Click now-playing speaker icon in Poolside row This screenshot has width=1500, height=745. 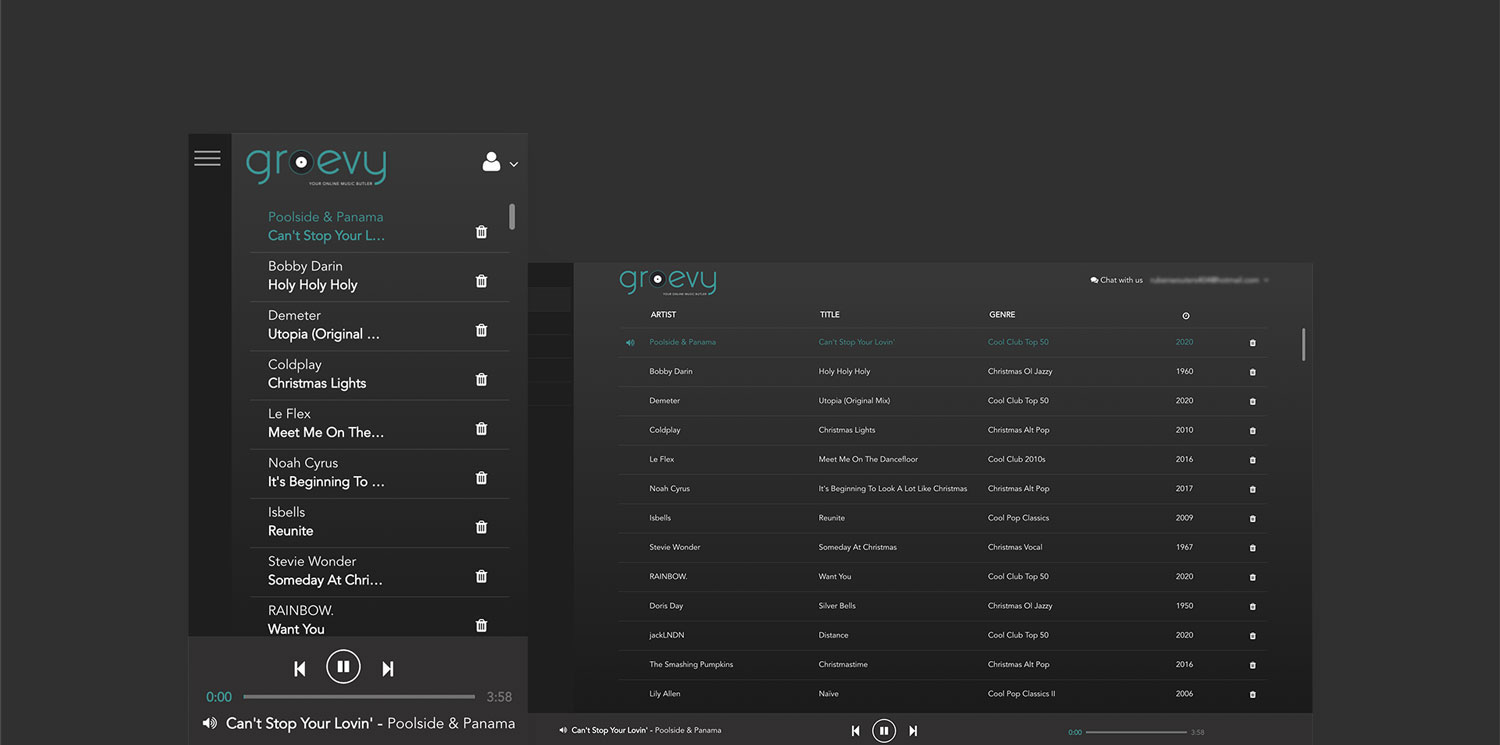click(630, 342)
